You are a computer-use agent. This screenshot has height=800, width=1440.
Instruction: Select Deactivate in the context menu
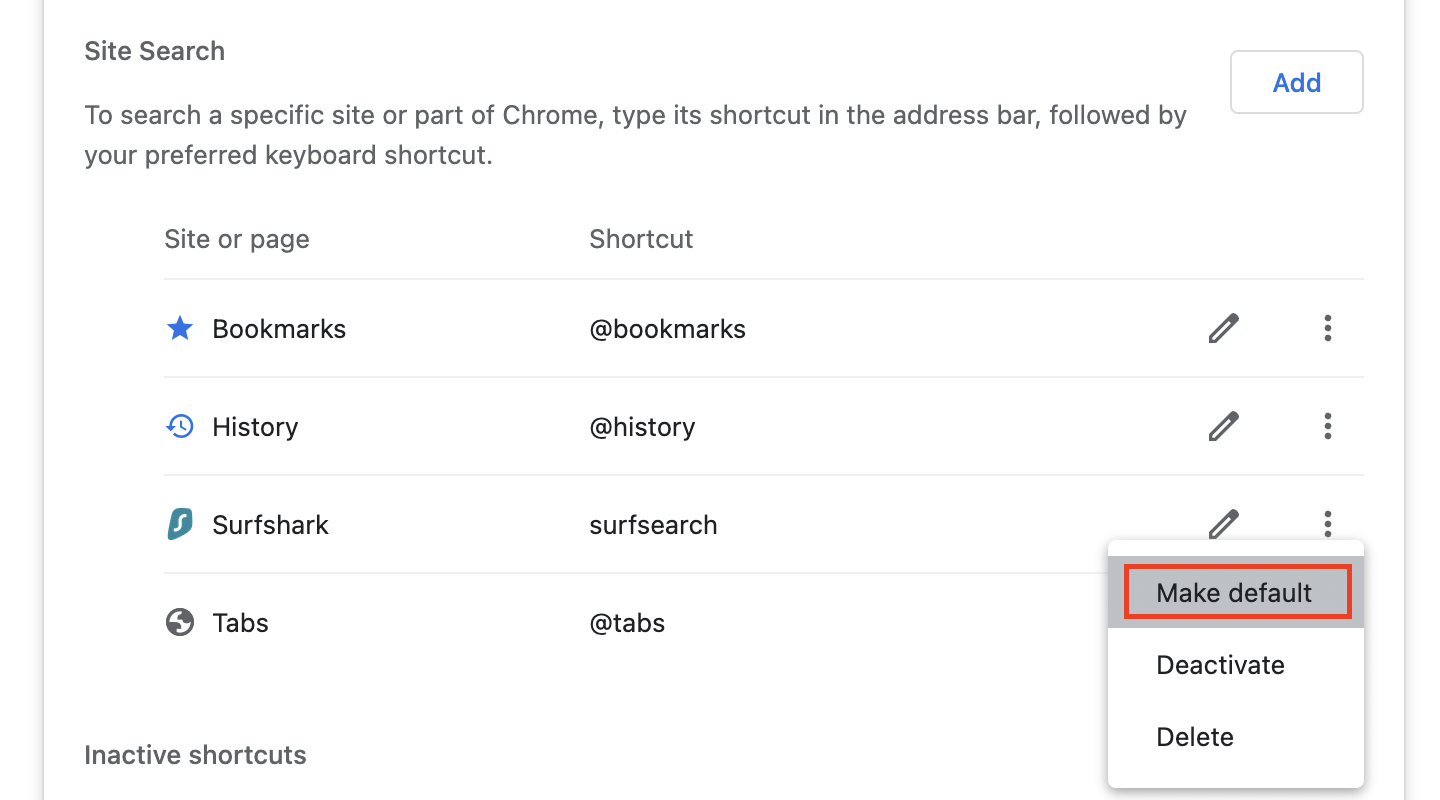point(1220,665)
